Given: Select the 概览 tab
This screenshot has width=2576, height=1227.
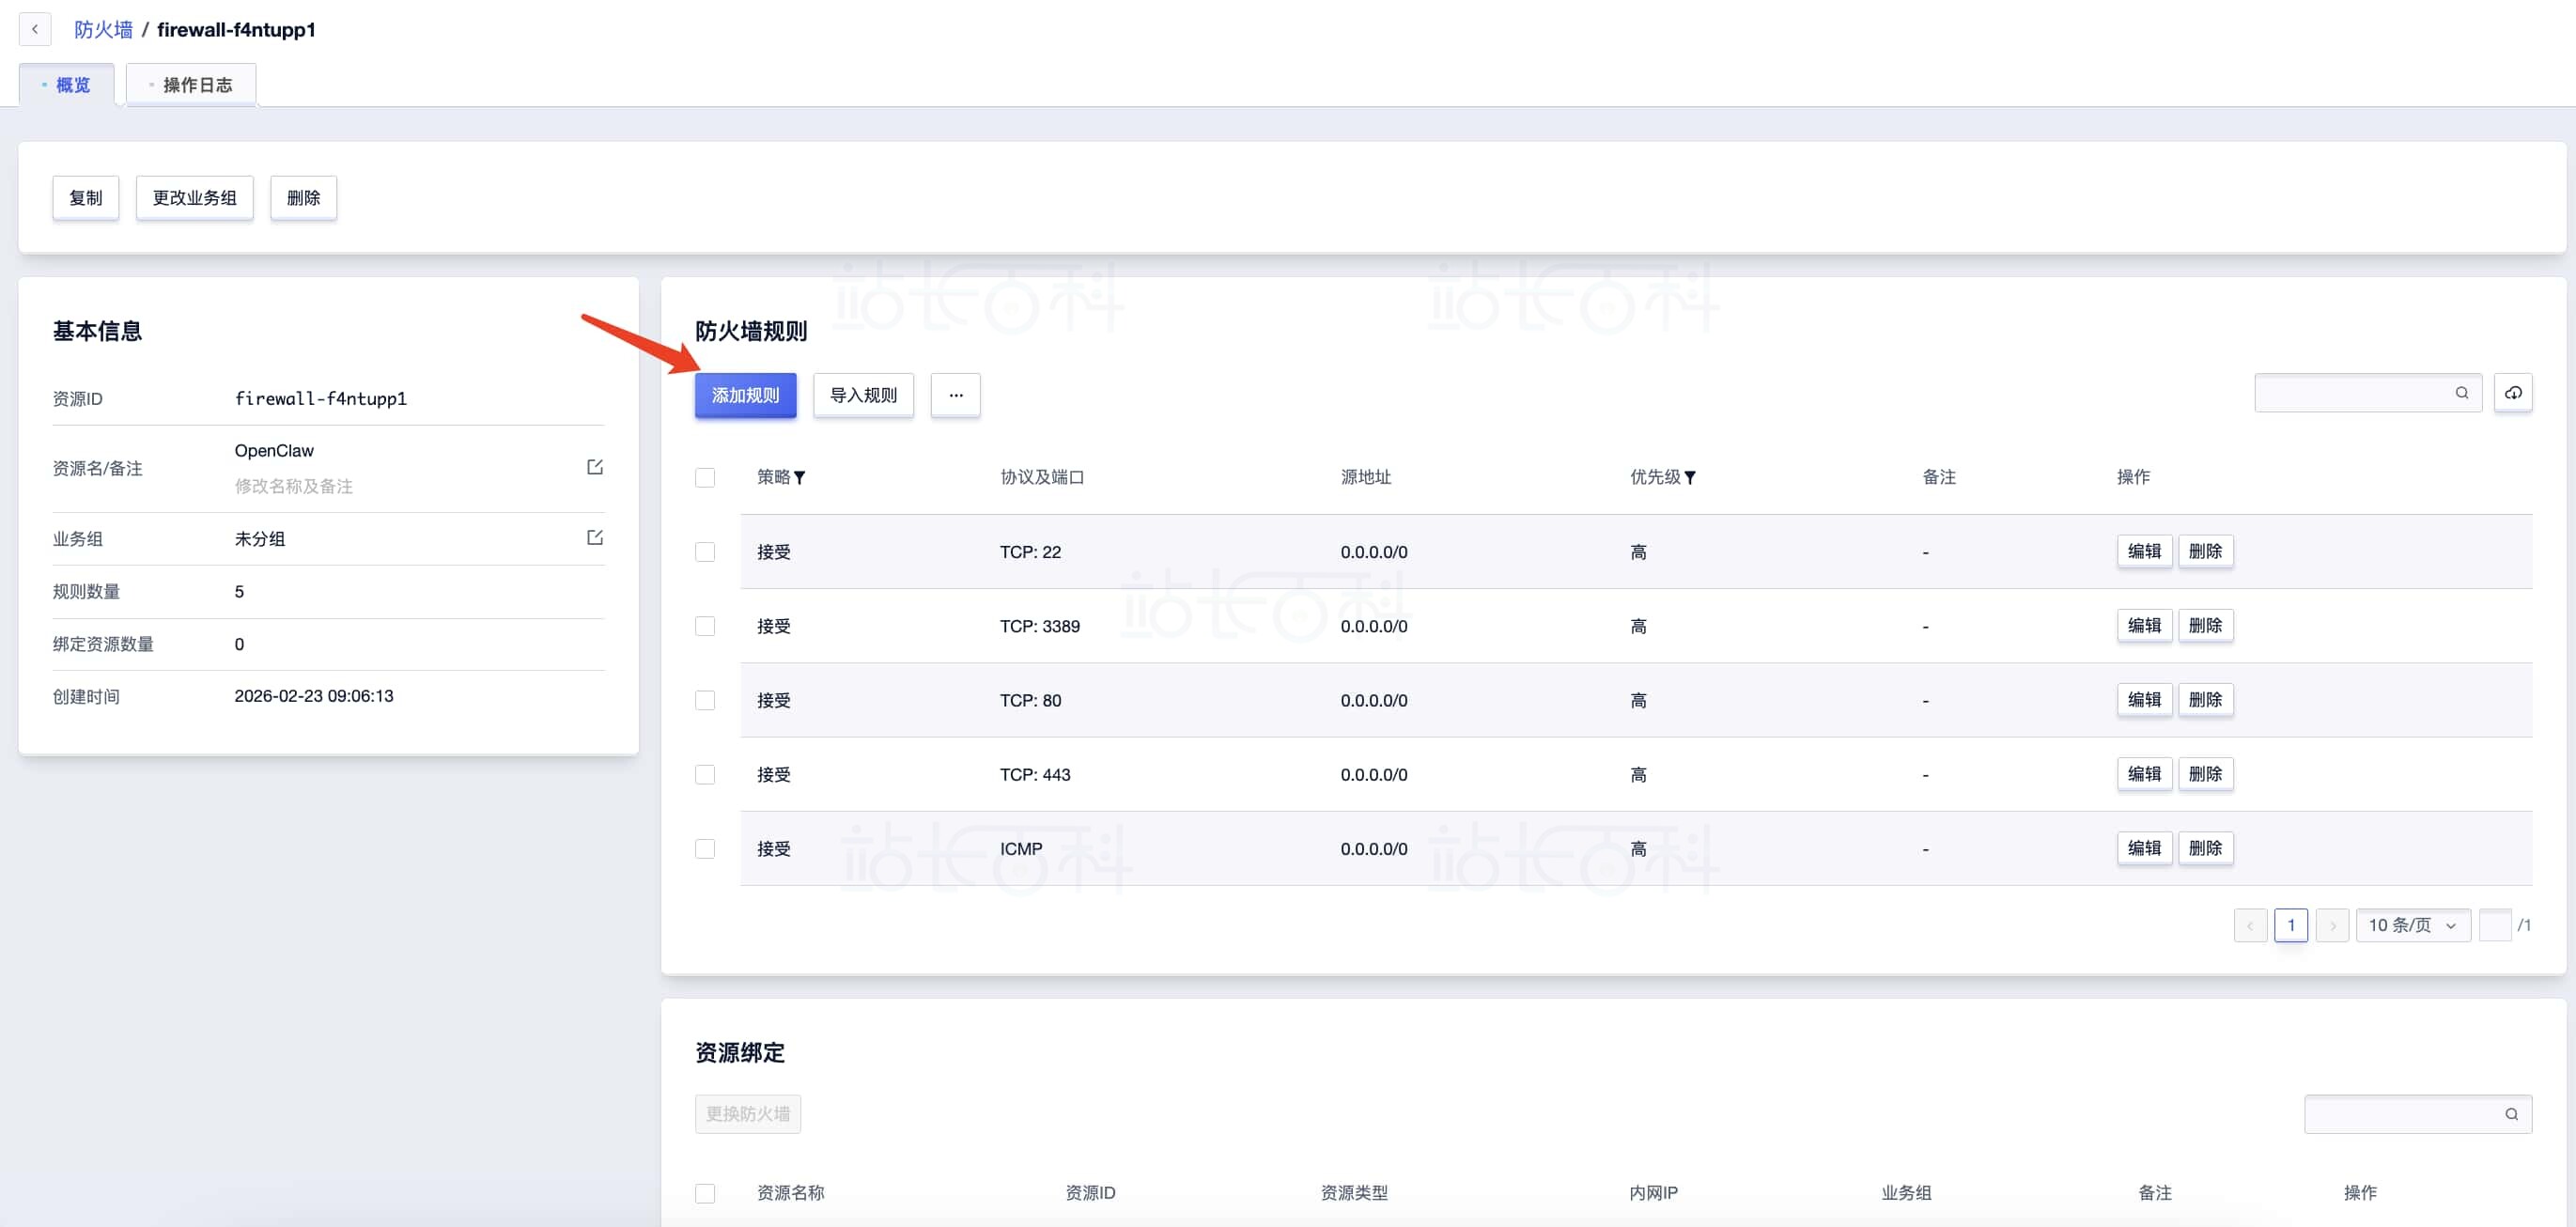Looking at the screenshot, I should [66, 85].
